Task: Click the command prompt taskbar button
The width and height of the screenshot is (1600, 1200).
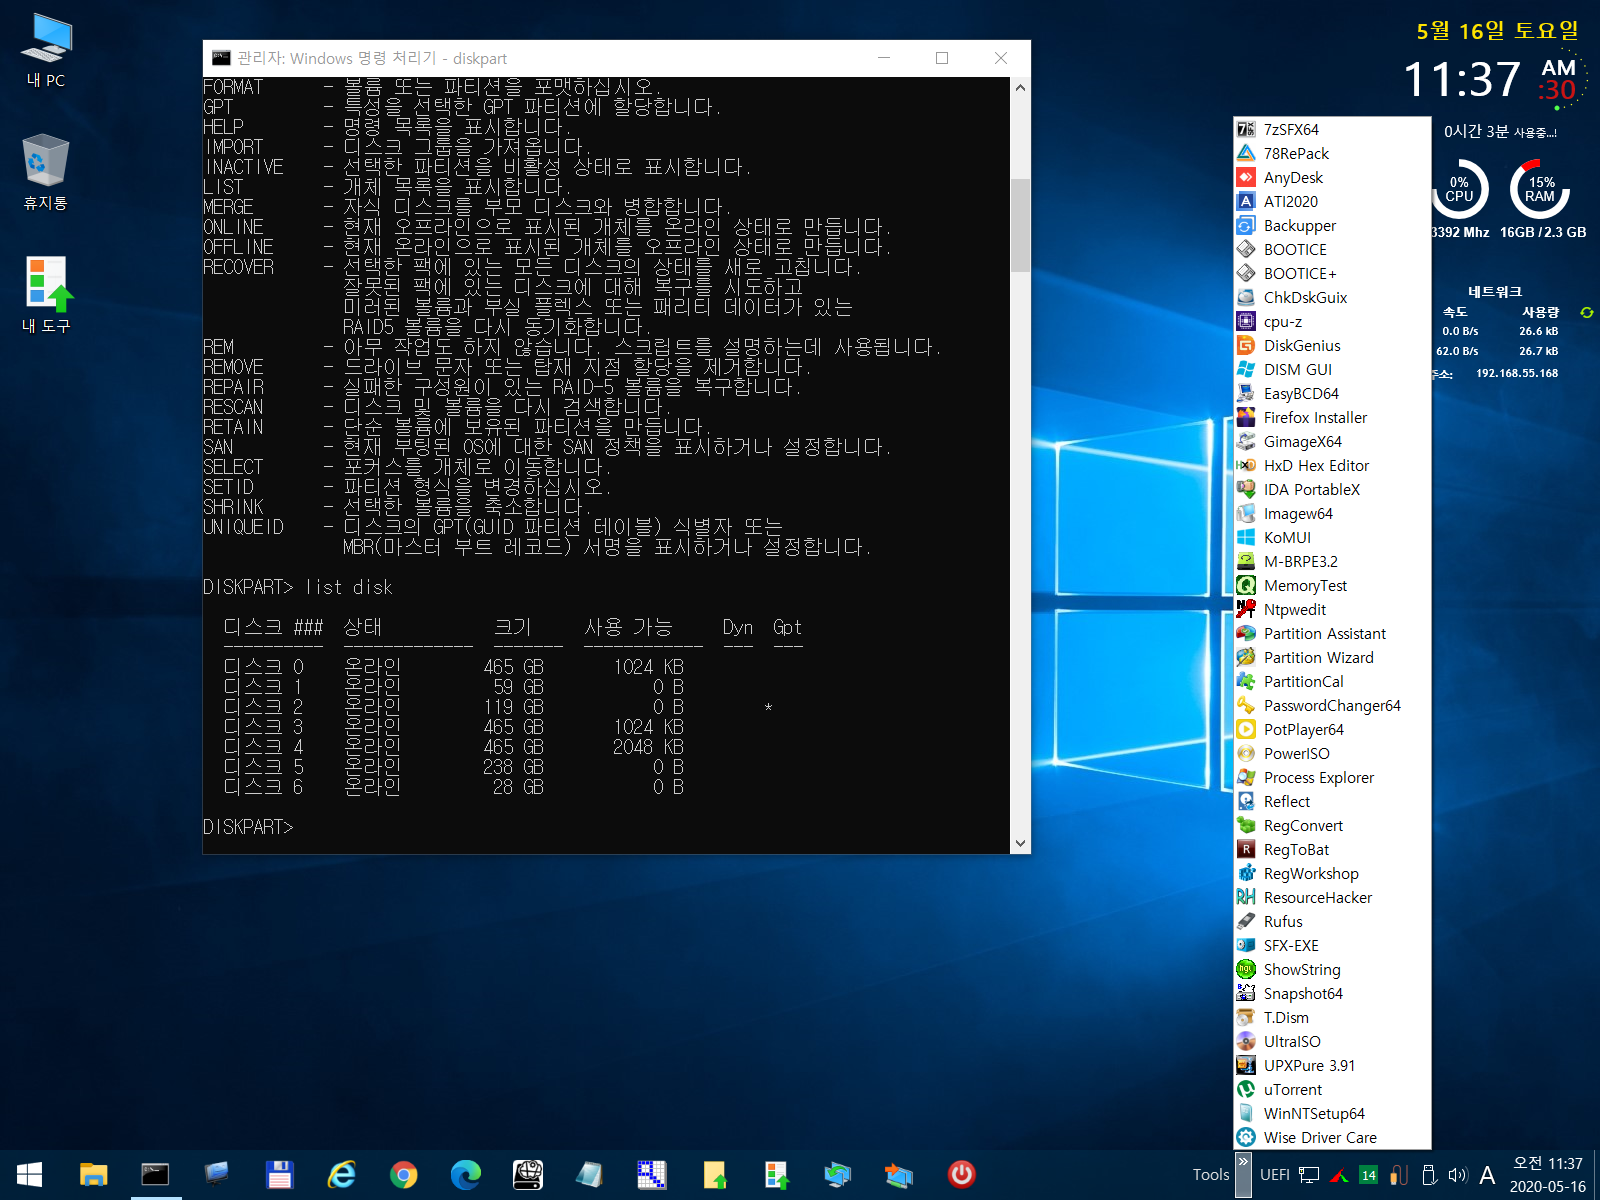Action: pyautogui.click(x=155, y=1175)
